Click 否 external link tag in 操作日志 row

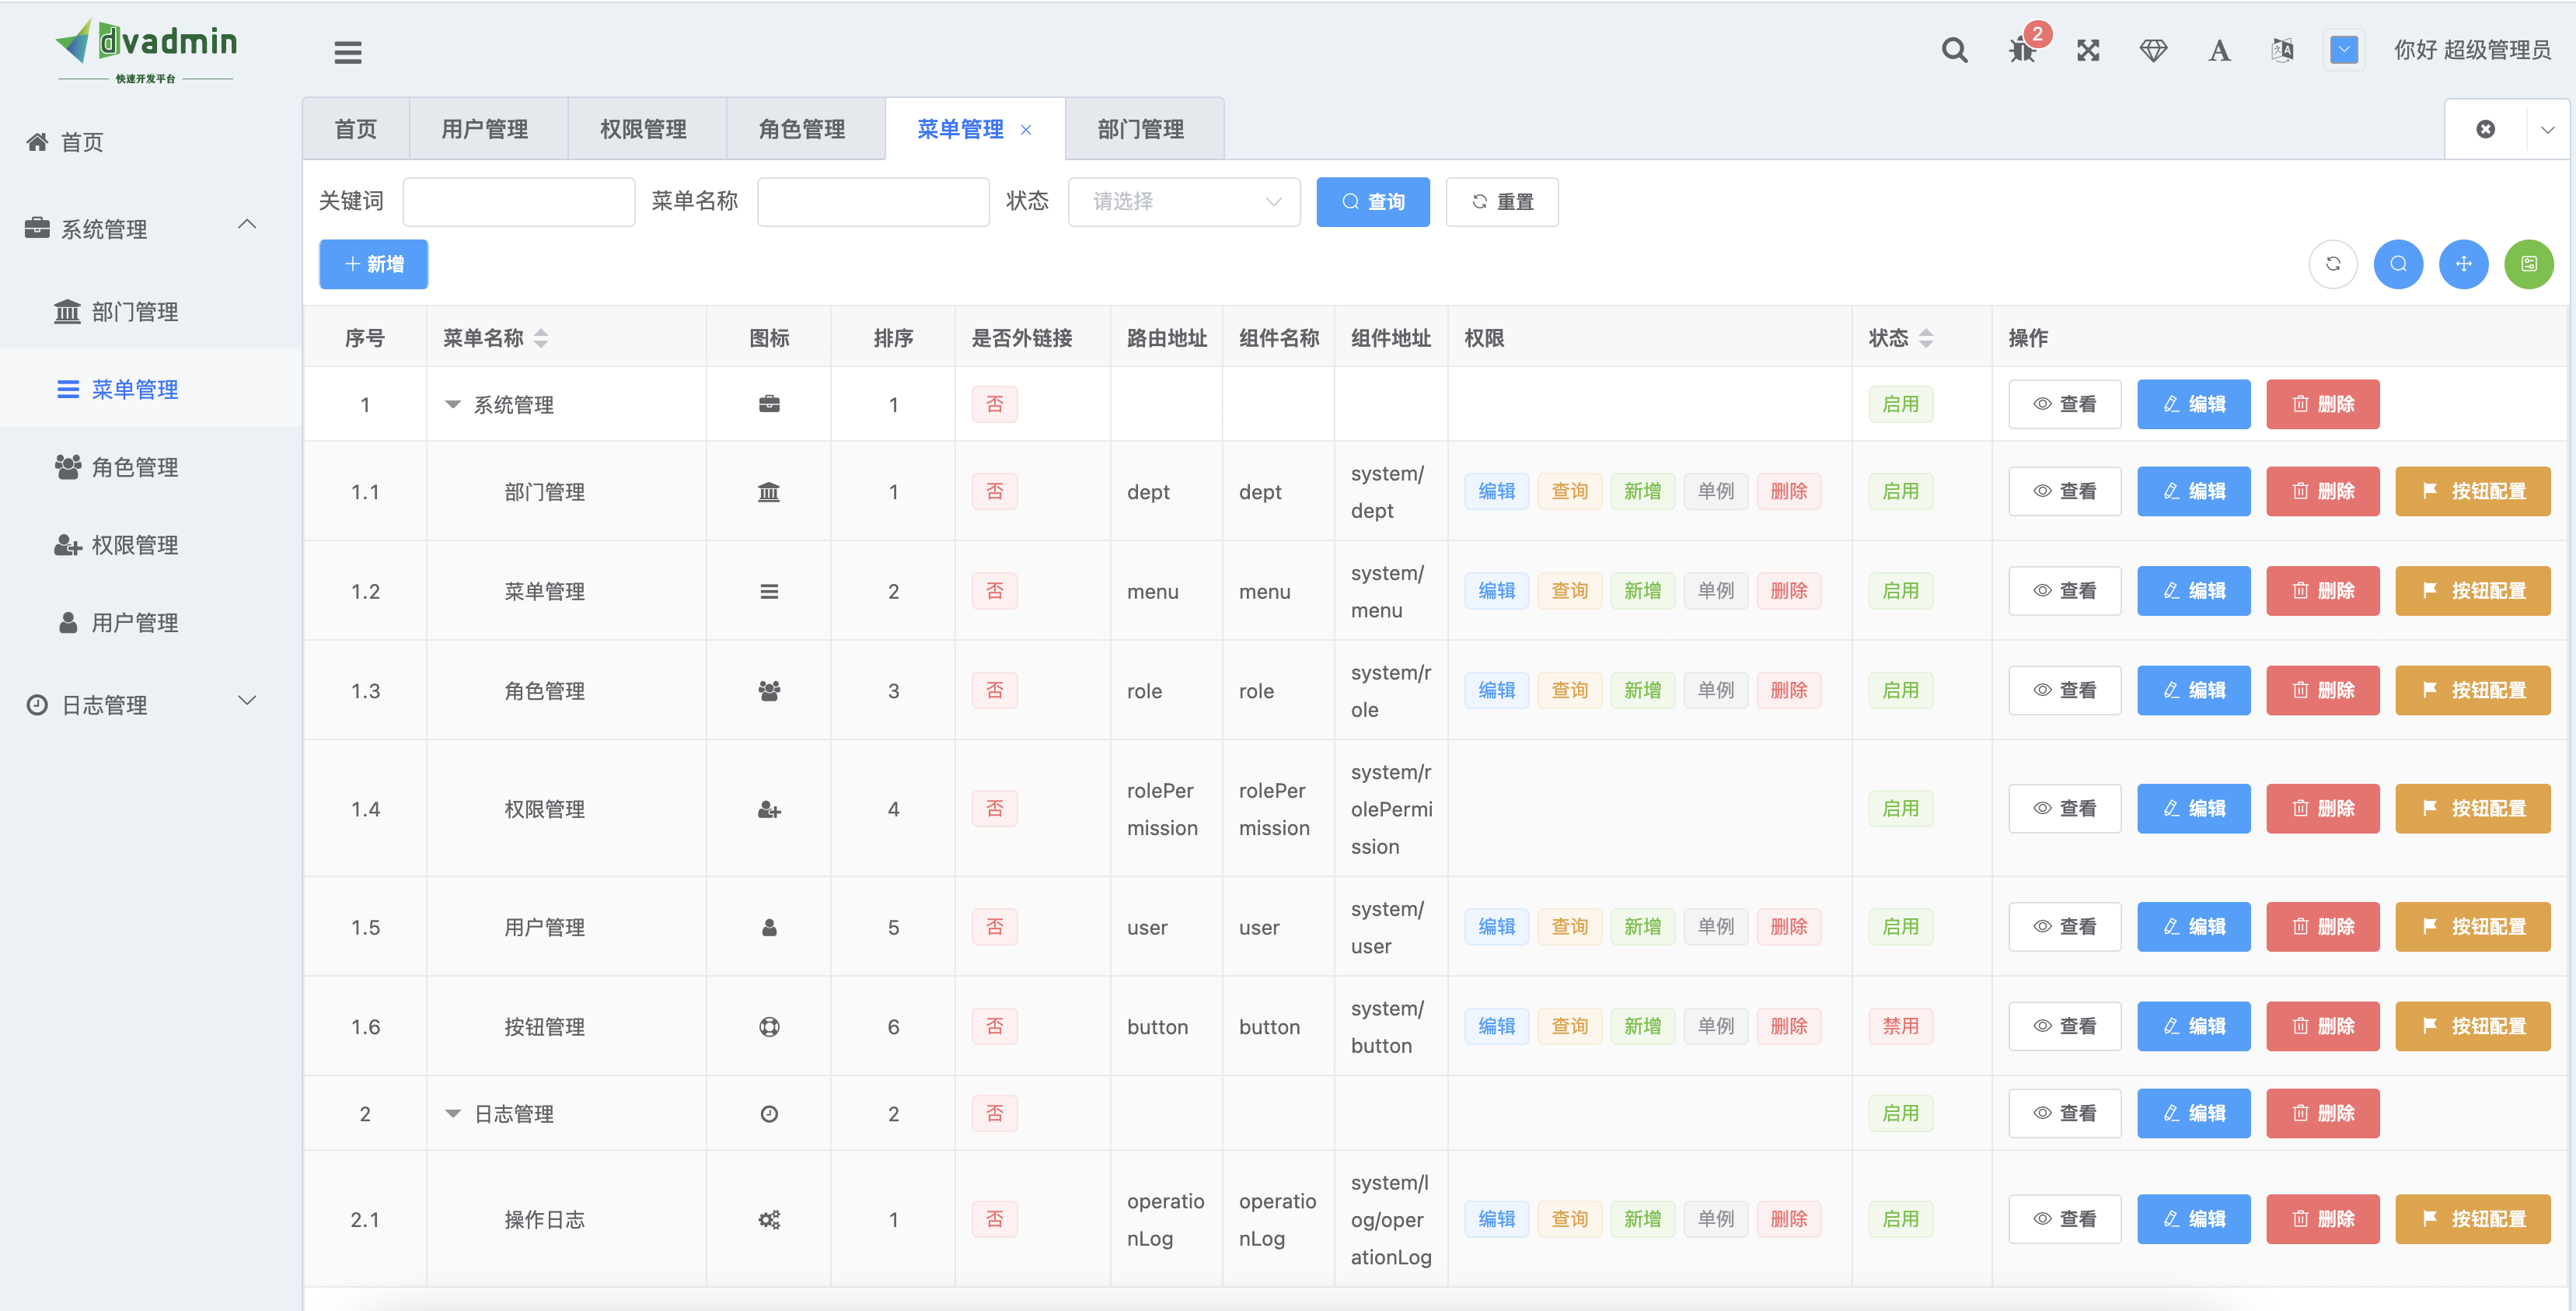tap(995, 1219)
